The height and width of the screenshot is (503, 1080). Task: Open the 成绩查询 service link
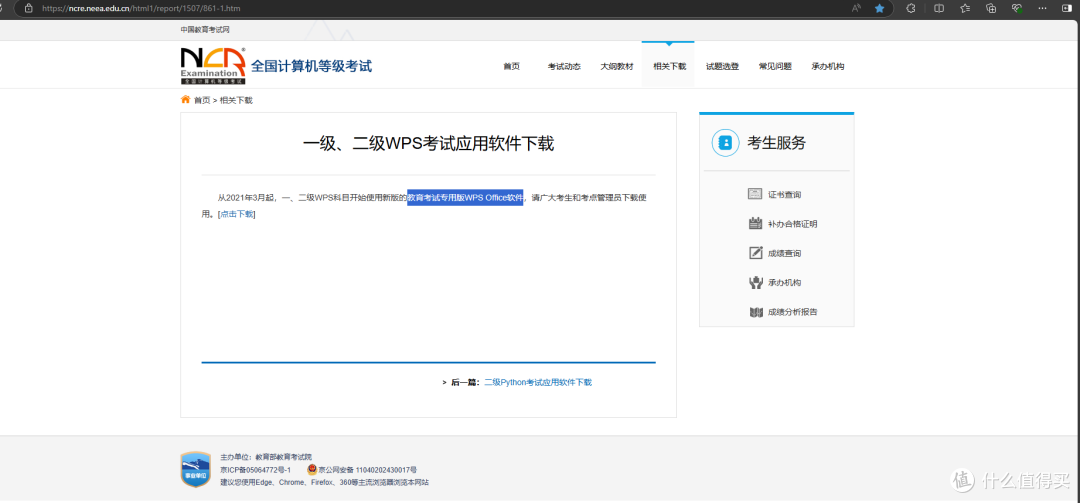click(785, 254)
